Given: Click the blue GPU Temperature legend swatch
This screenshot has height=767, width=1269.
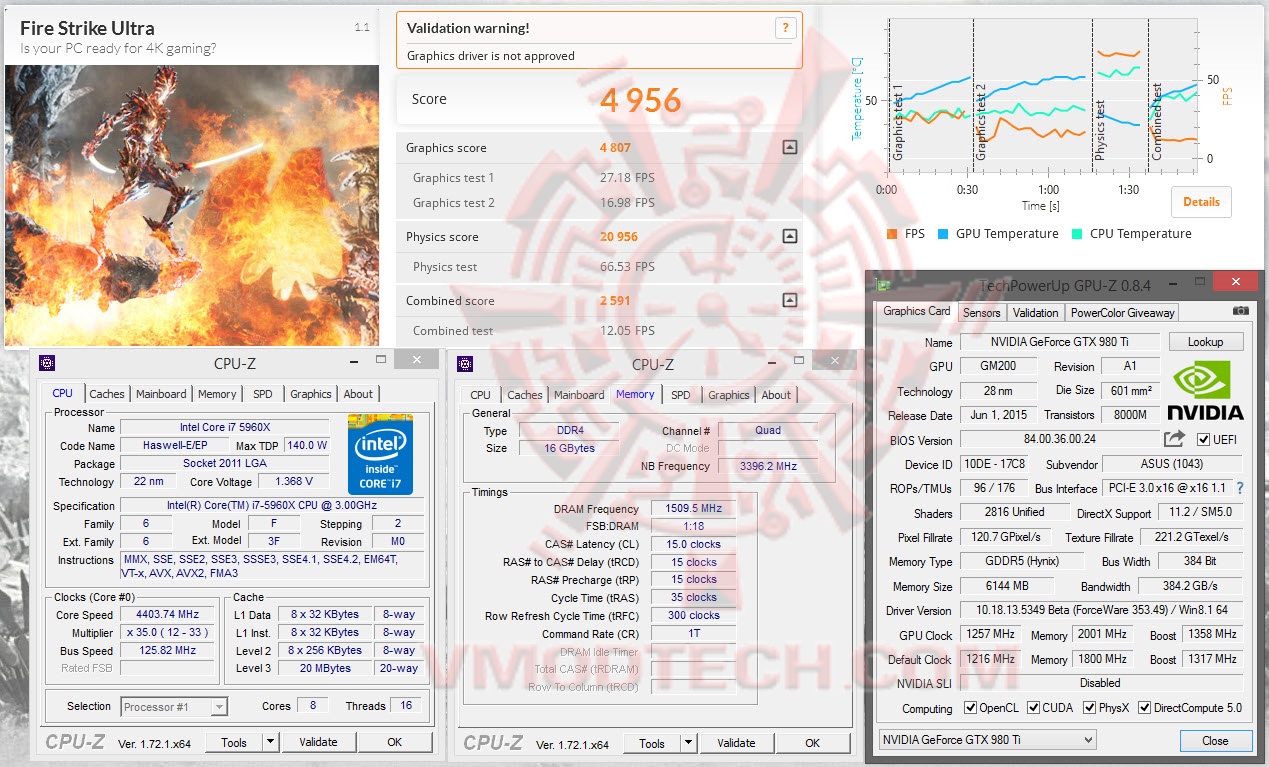Looking at the screenshot, I should [943, 234].
